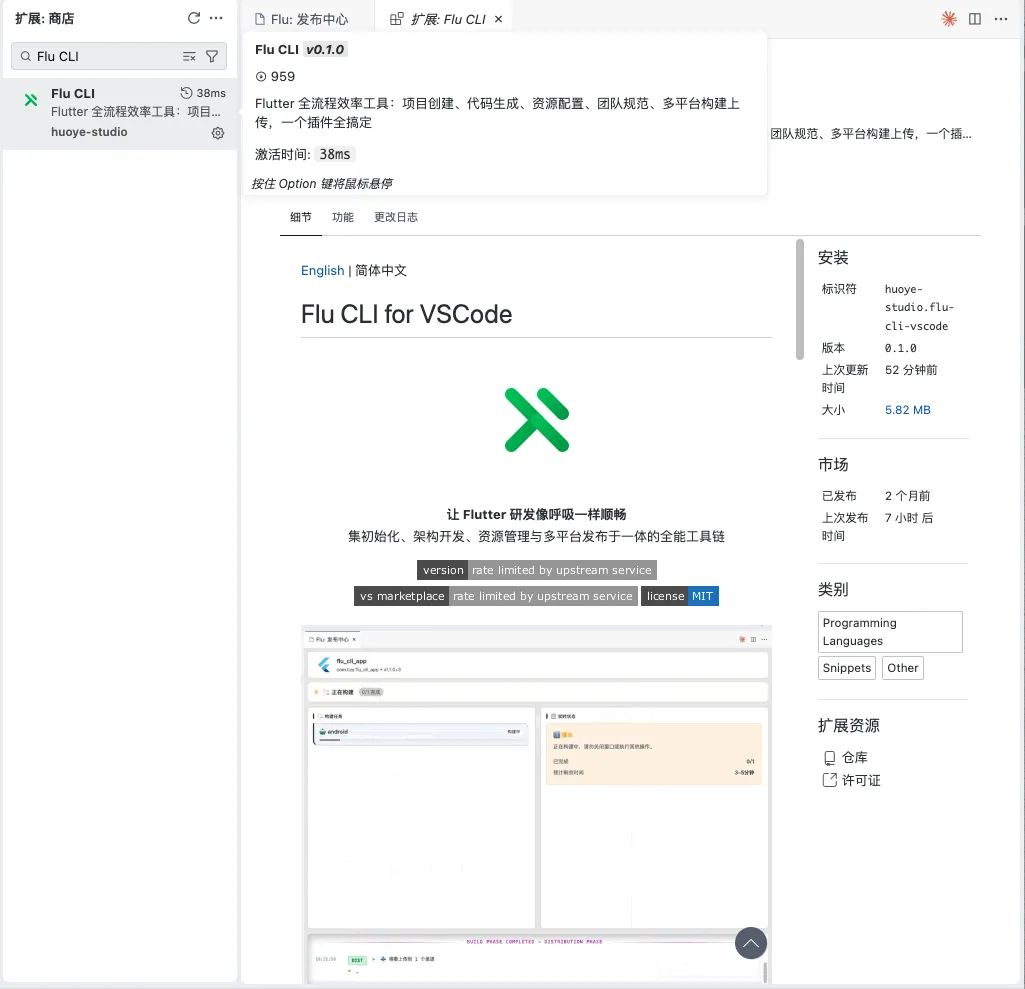Click the scroll-to-top round button
The image size is (1025, 989).
(x=750, y=943)
